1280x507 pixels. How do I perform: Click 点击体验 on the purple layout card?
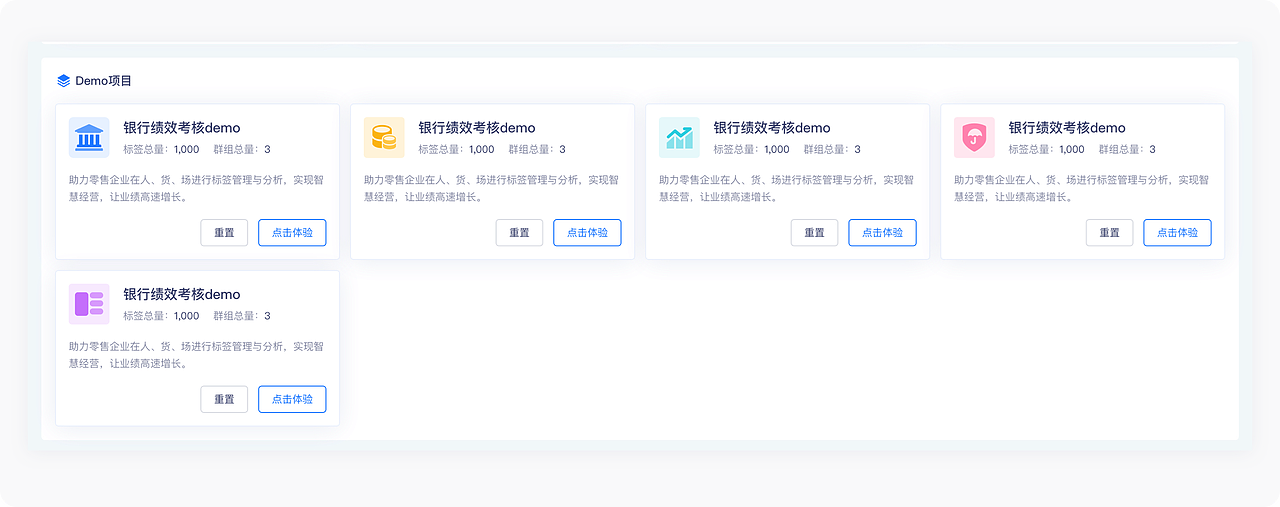[292, 399]
